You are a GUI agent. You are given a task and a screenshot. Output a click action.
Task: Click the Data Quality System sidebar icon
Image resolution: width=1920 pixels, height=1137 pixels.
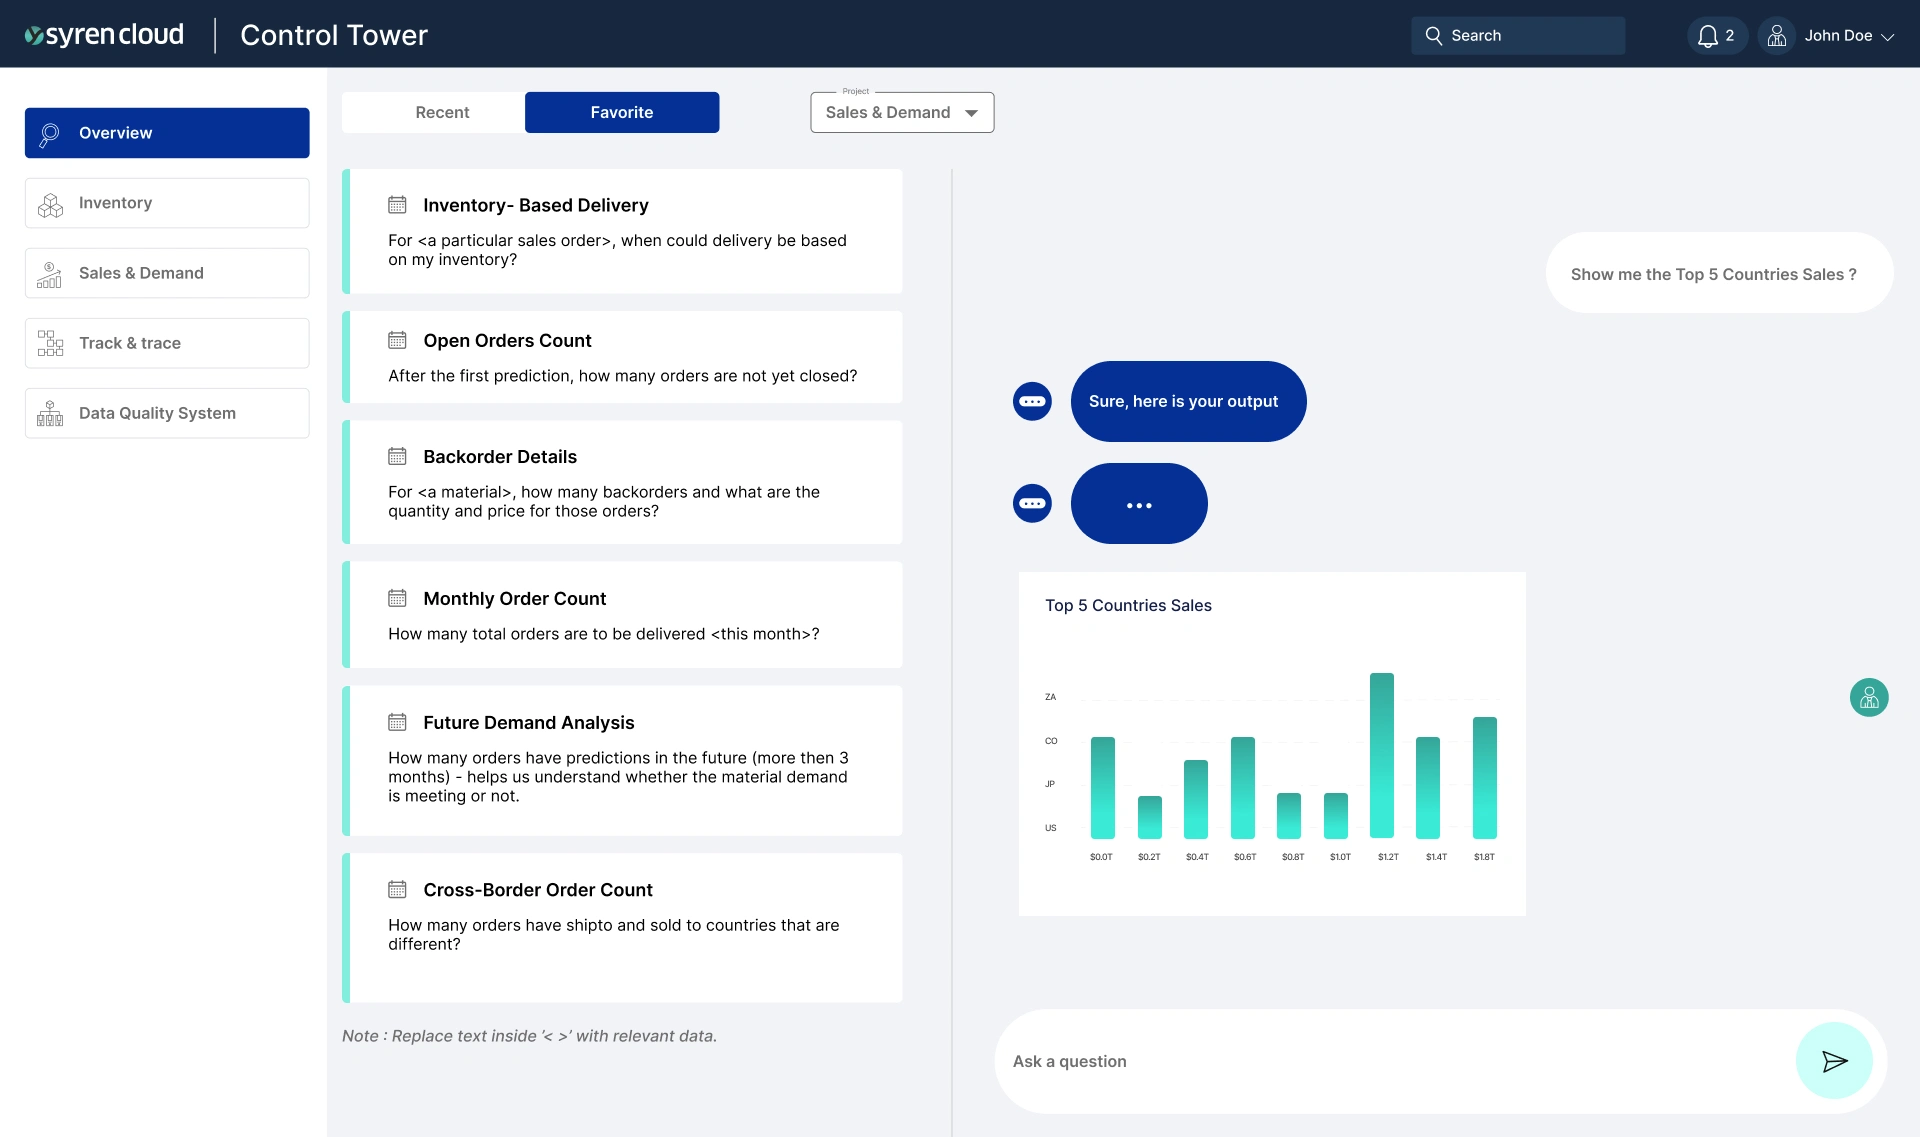click(51, 413)
